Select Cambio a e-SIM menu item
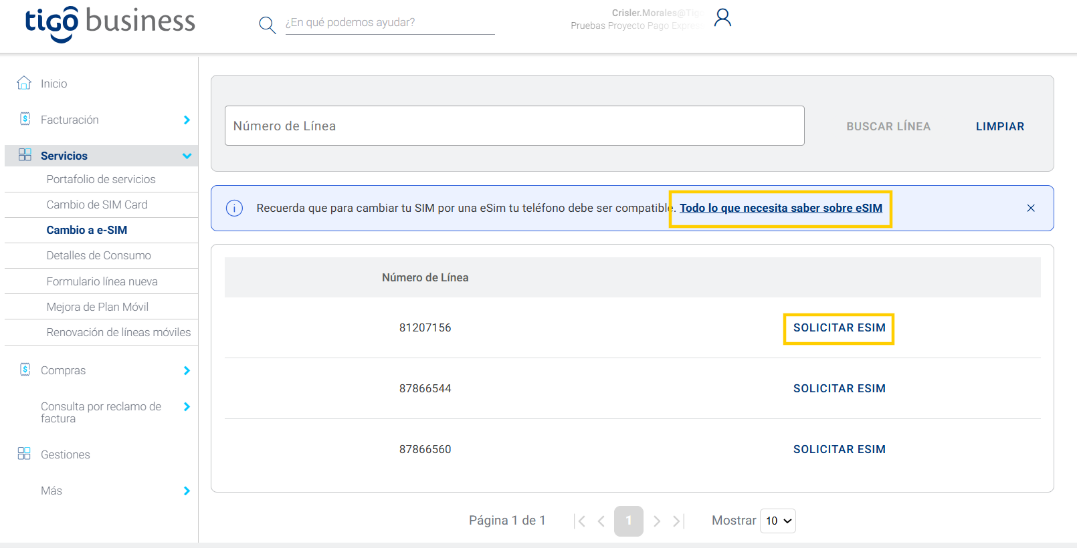This screenshot has height=548, width=1077. pos(87,230)
